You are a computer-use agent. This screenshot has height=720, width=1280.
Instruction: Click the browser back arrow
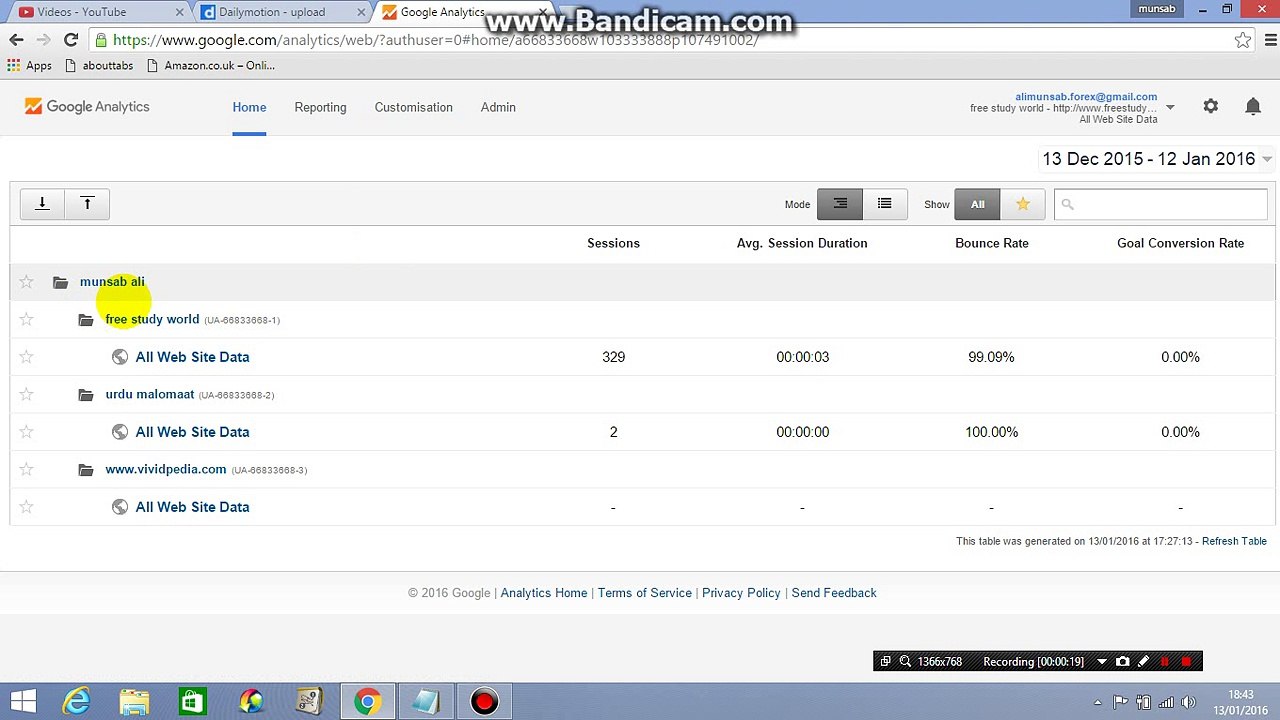coord(16,40)
